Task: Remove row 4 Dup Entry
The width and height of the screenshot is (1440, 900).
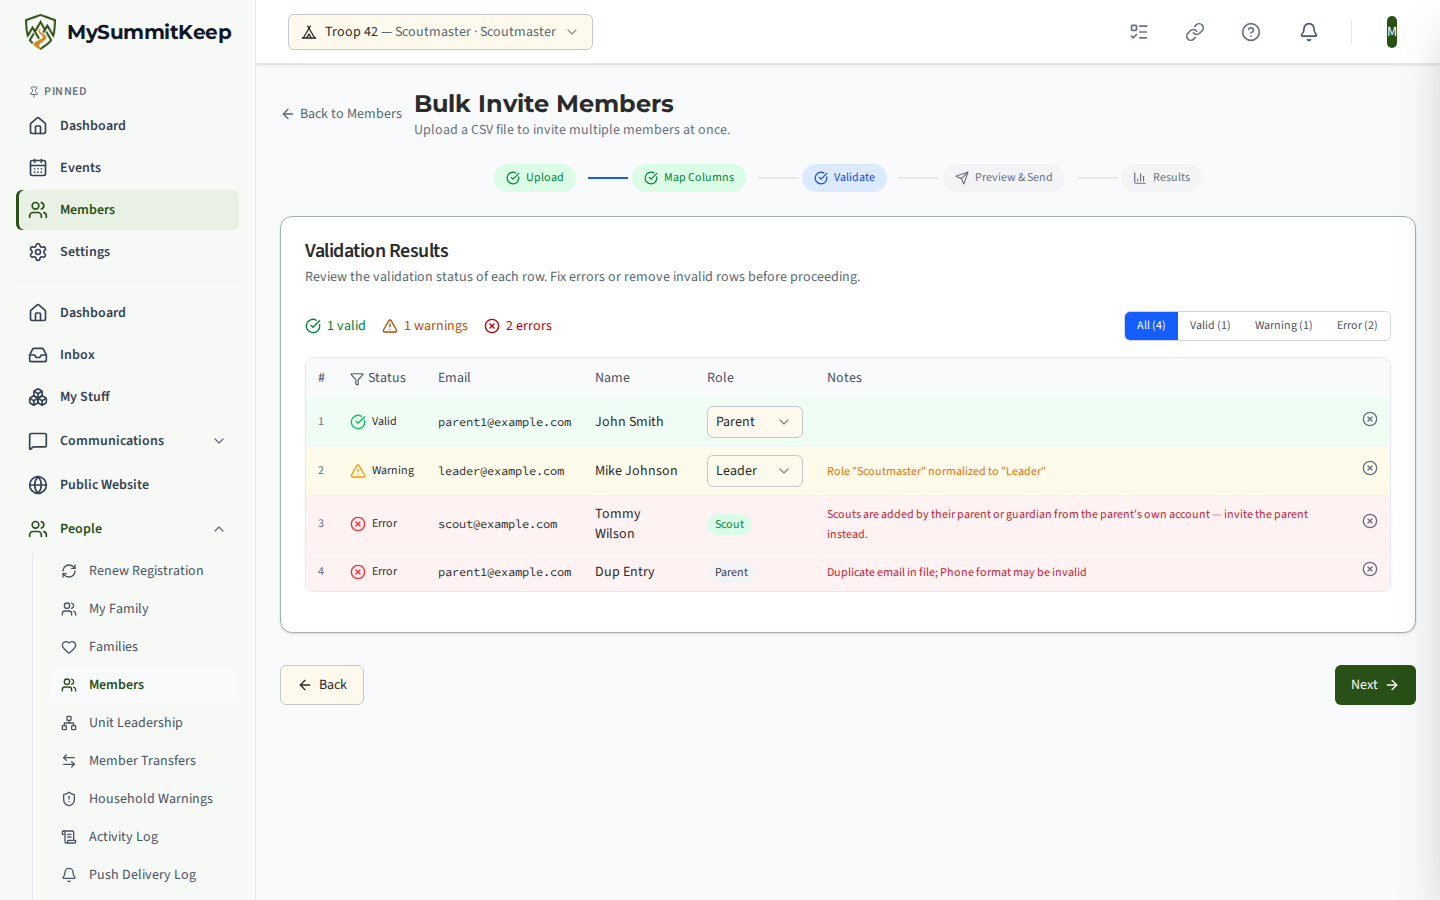Action: (x=1370, y=569)
